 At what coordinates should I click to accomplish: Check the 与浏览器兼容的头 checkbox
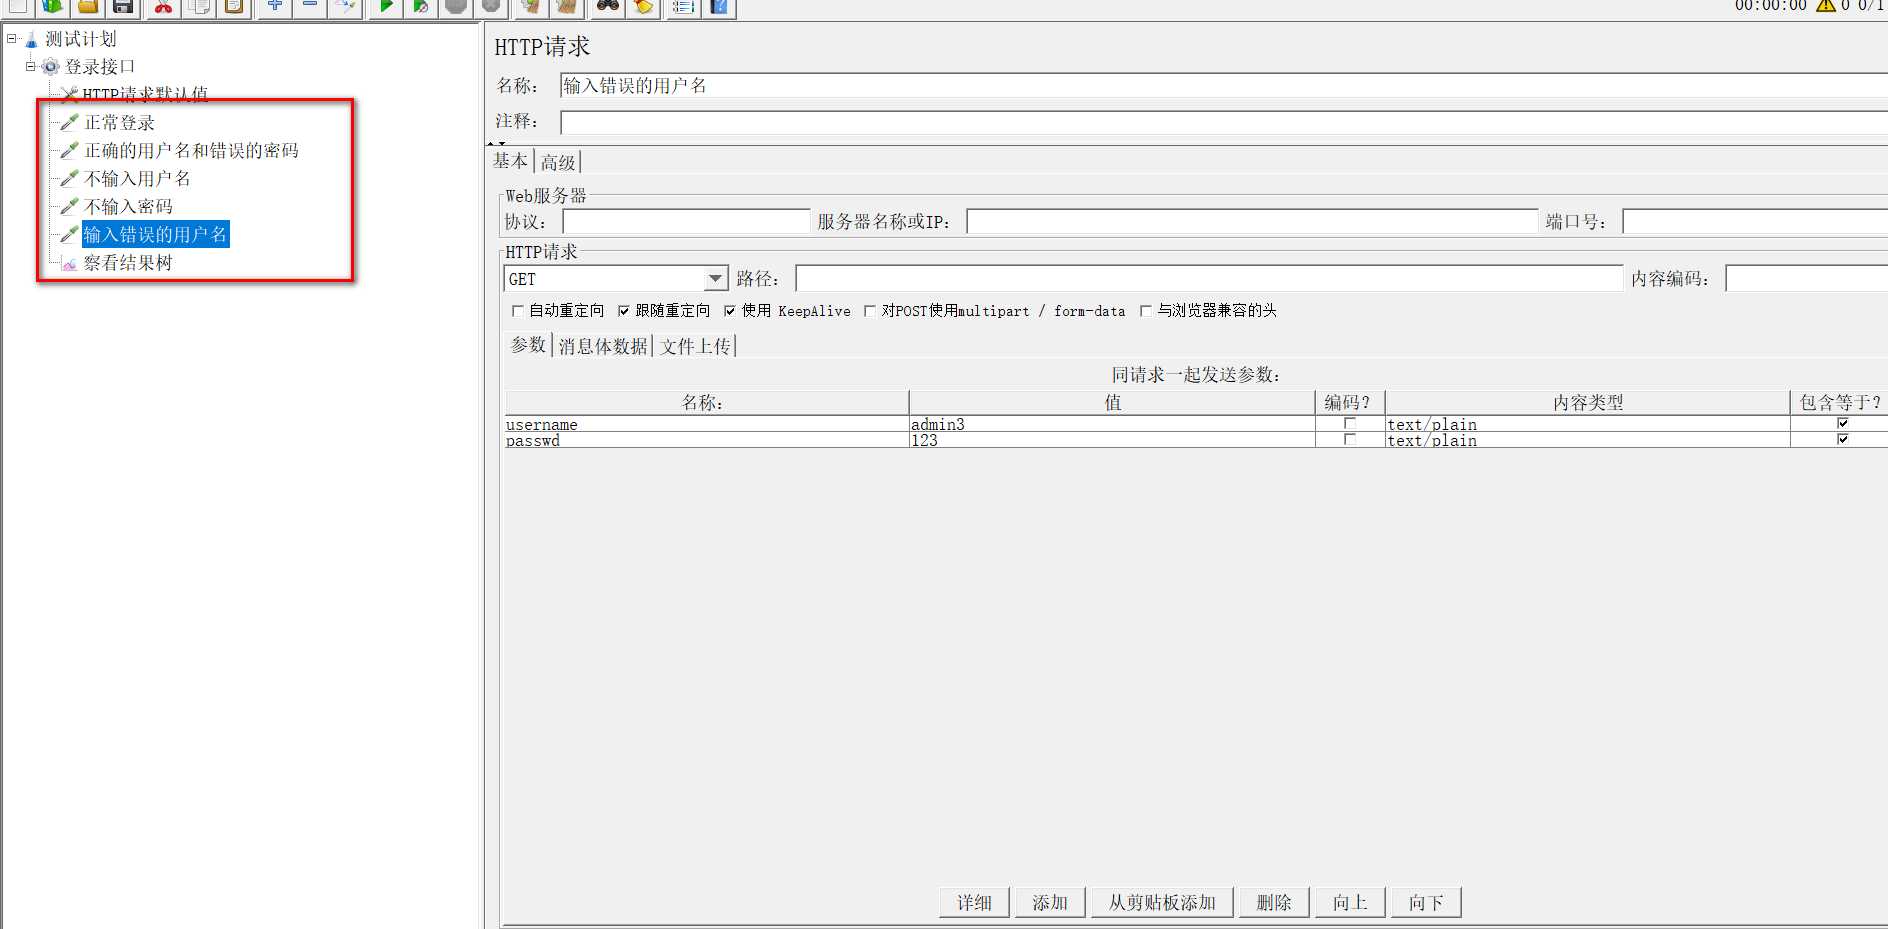tap(1145, 311)
